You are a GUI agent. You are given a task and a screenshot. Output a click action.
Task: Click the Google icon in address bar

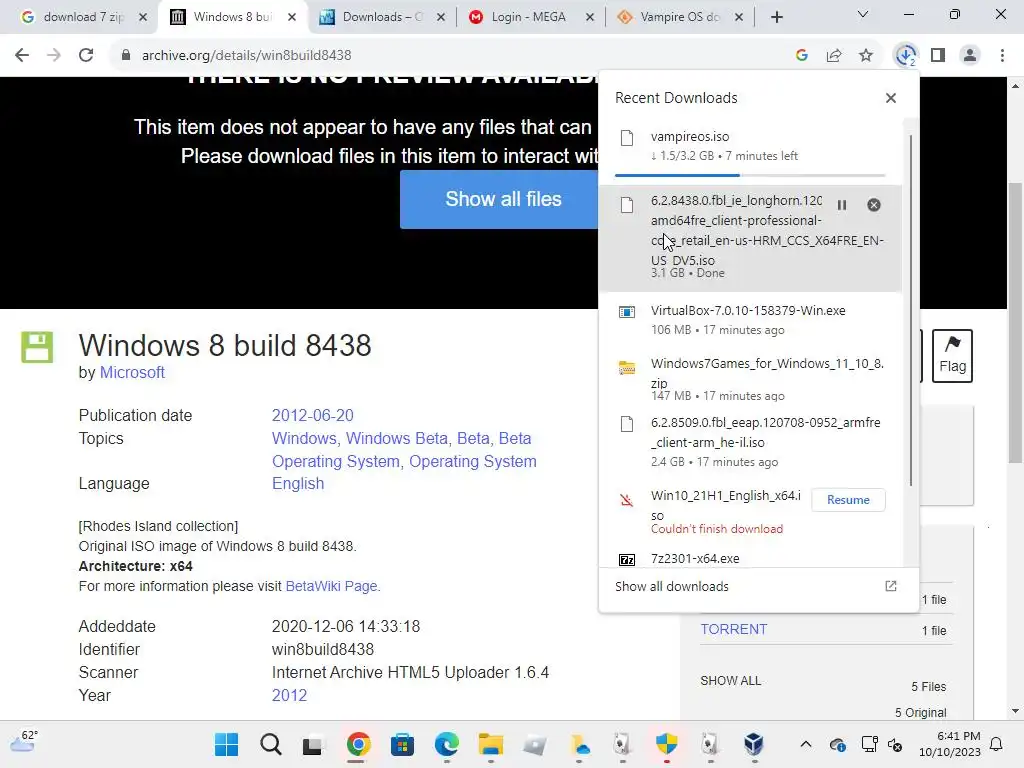point(802,56)
